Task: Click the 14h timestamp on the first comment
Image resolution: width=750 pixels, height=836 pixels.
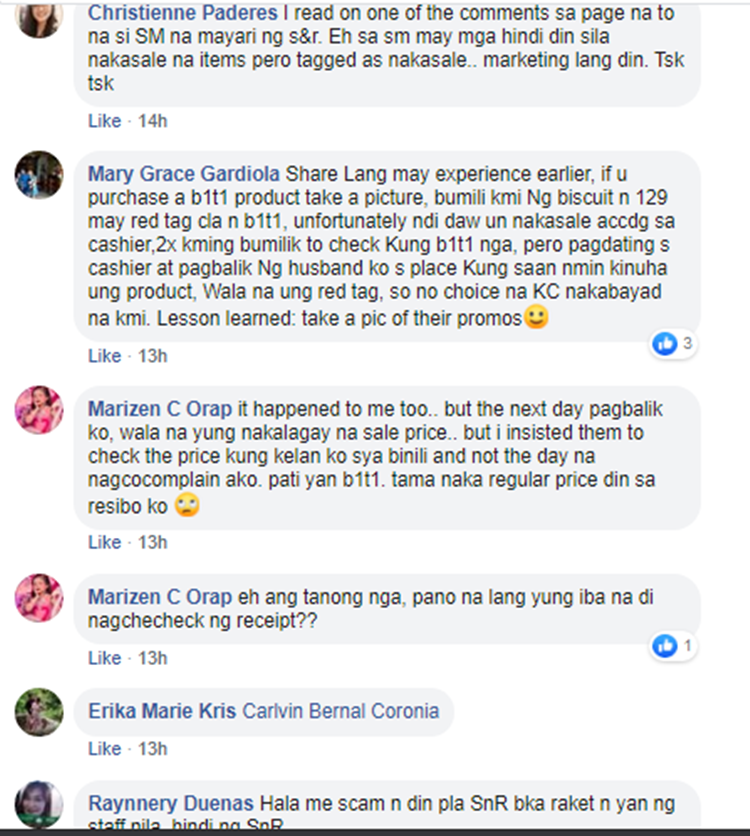Action: 152,121
